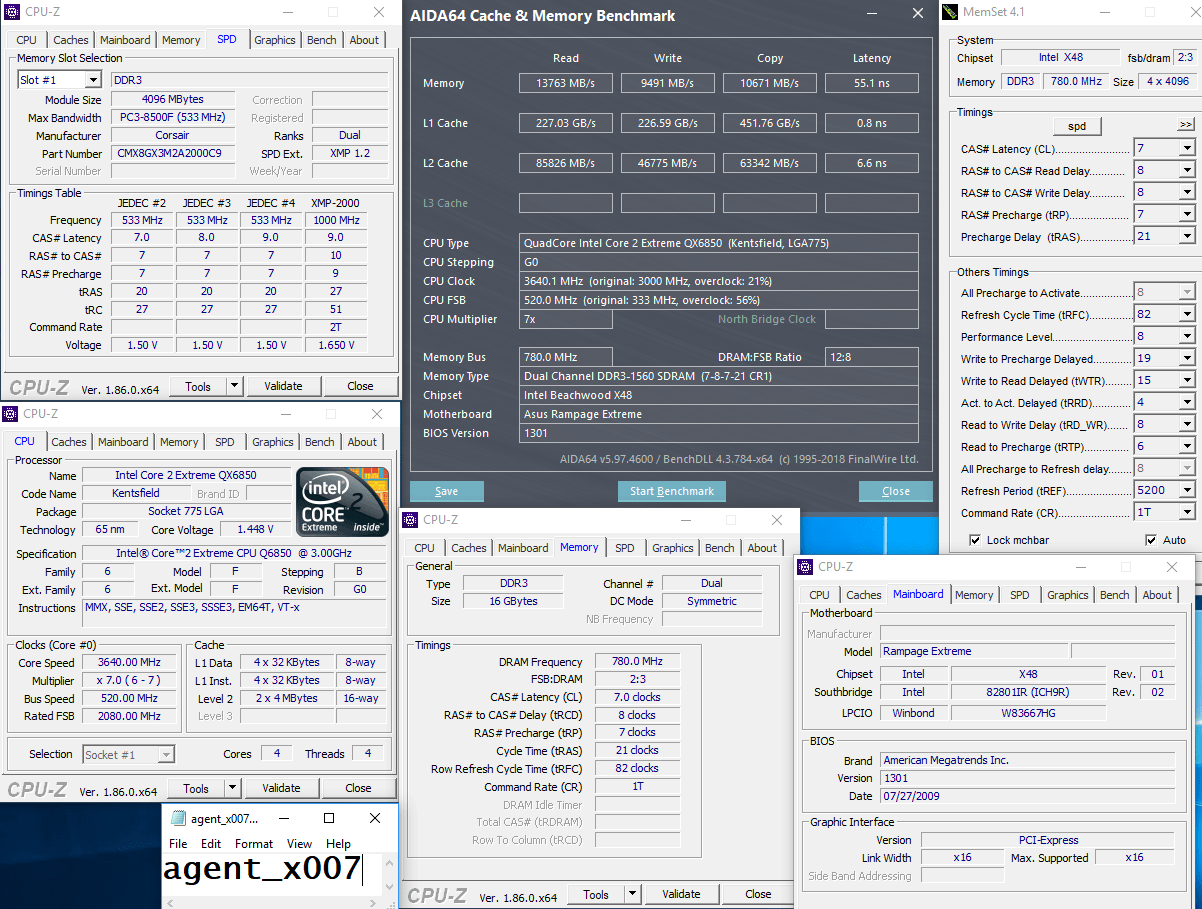Click the >> expand button in MemSet
Viewport: 1202px width, 909px height.
pos(1185,125)
